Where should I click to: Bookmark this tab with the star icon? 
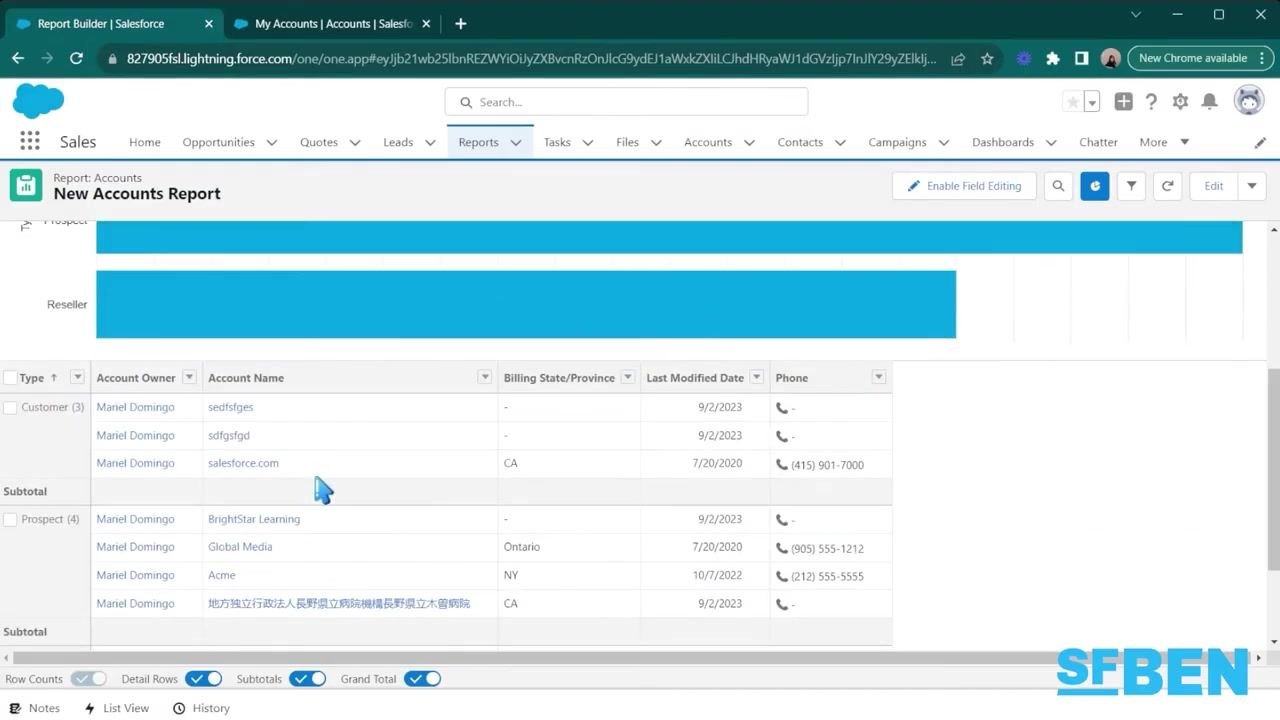(987, 59)
